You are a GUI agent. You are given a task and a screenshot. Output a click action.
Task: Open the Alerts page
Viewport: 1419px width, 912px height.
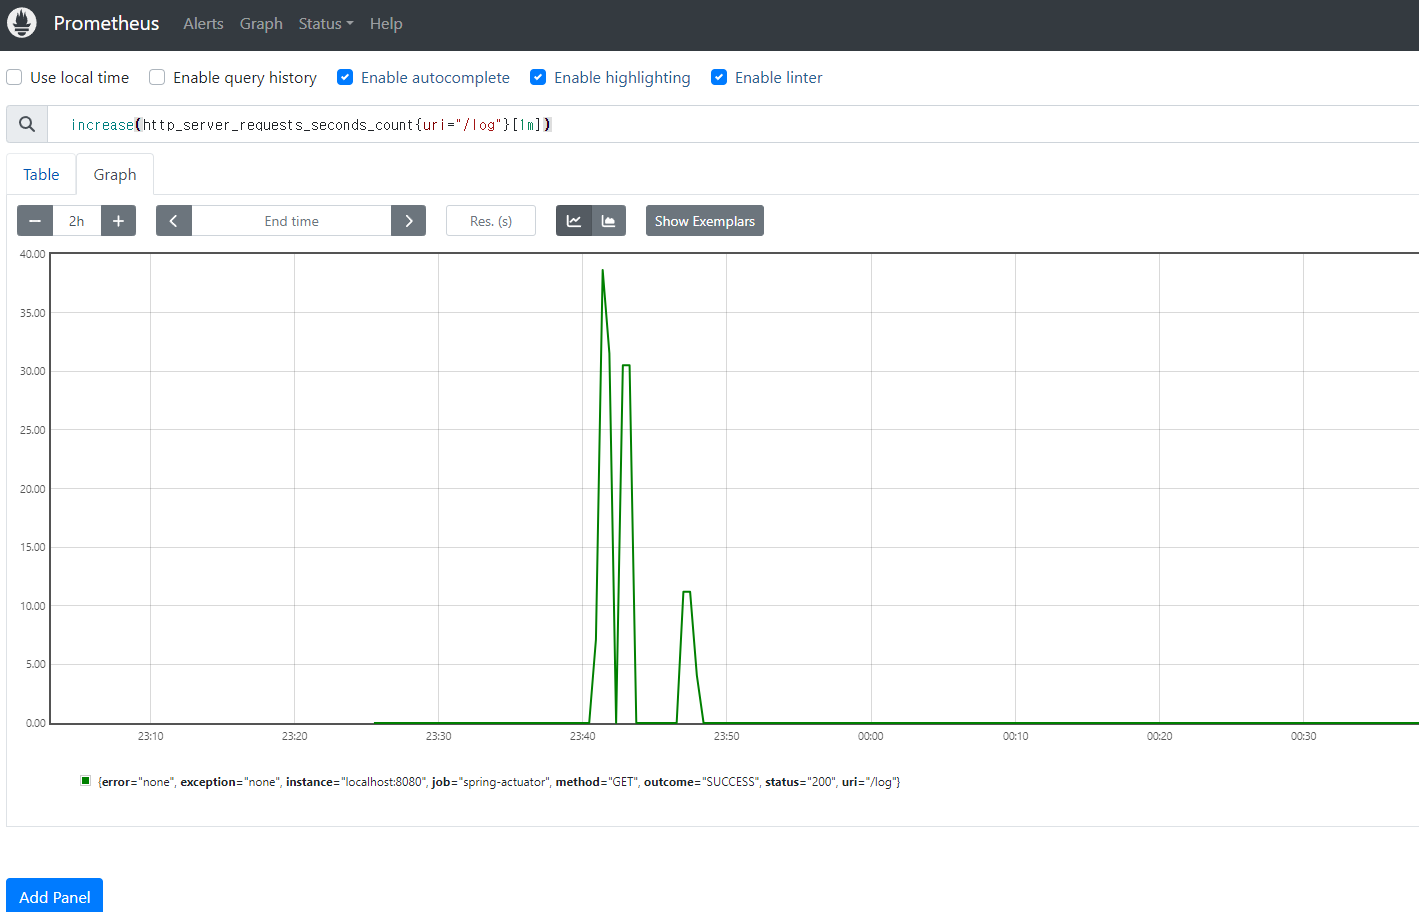point(203,23)
